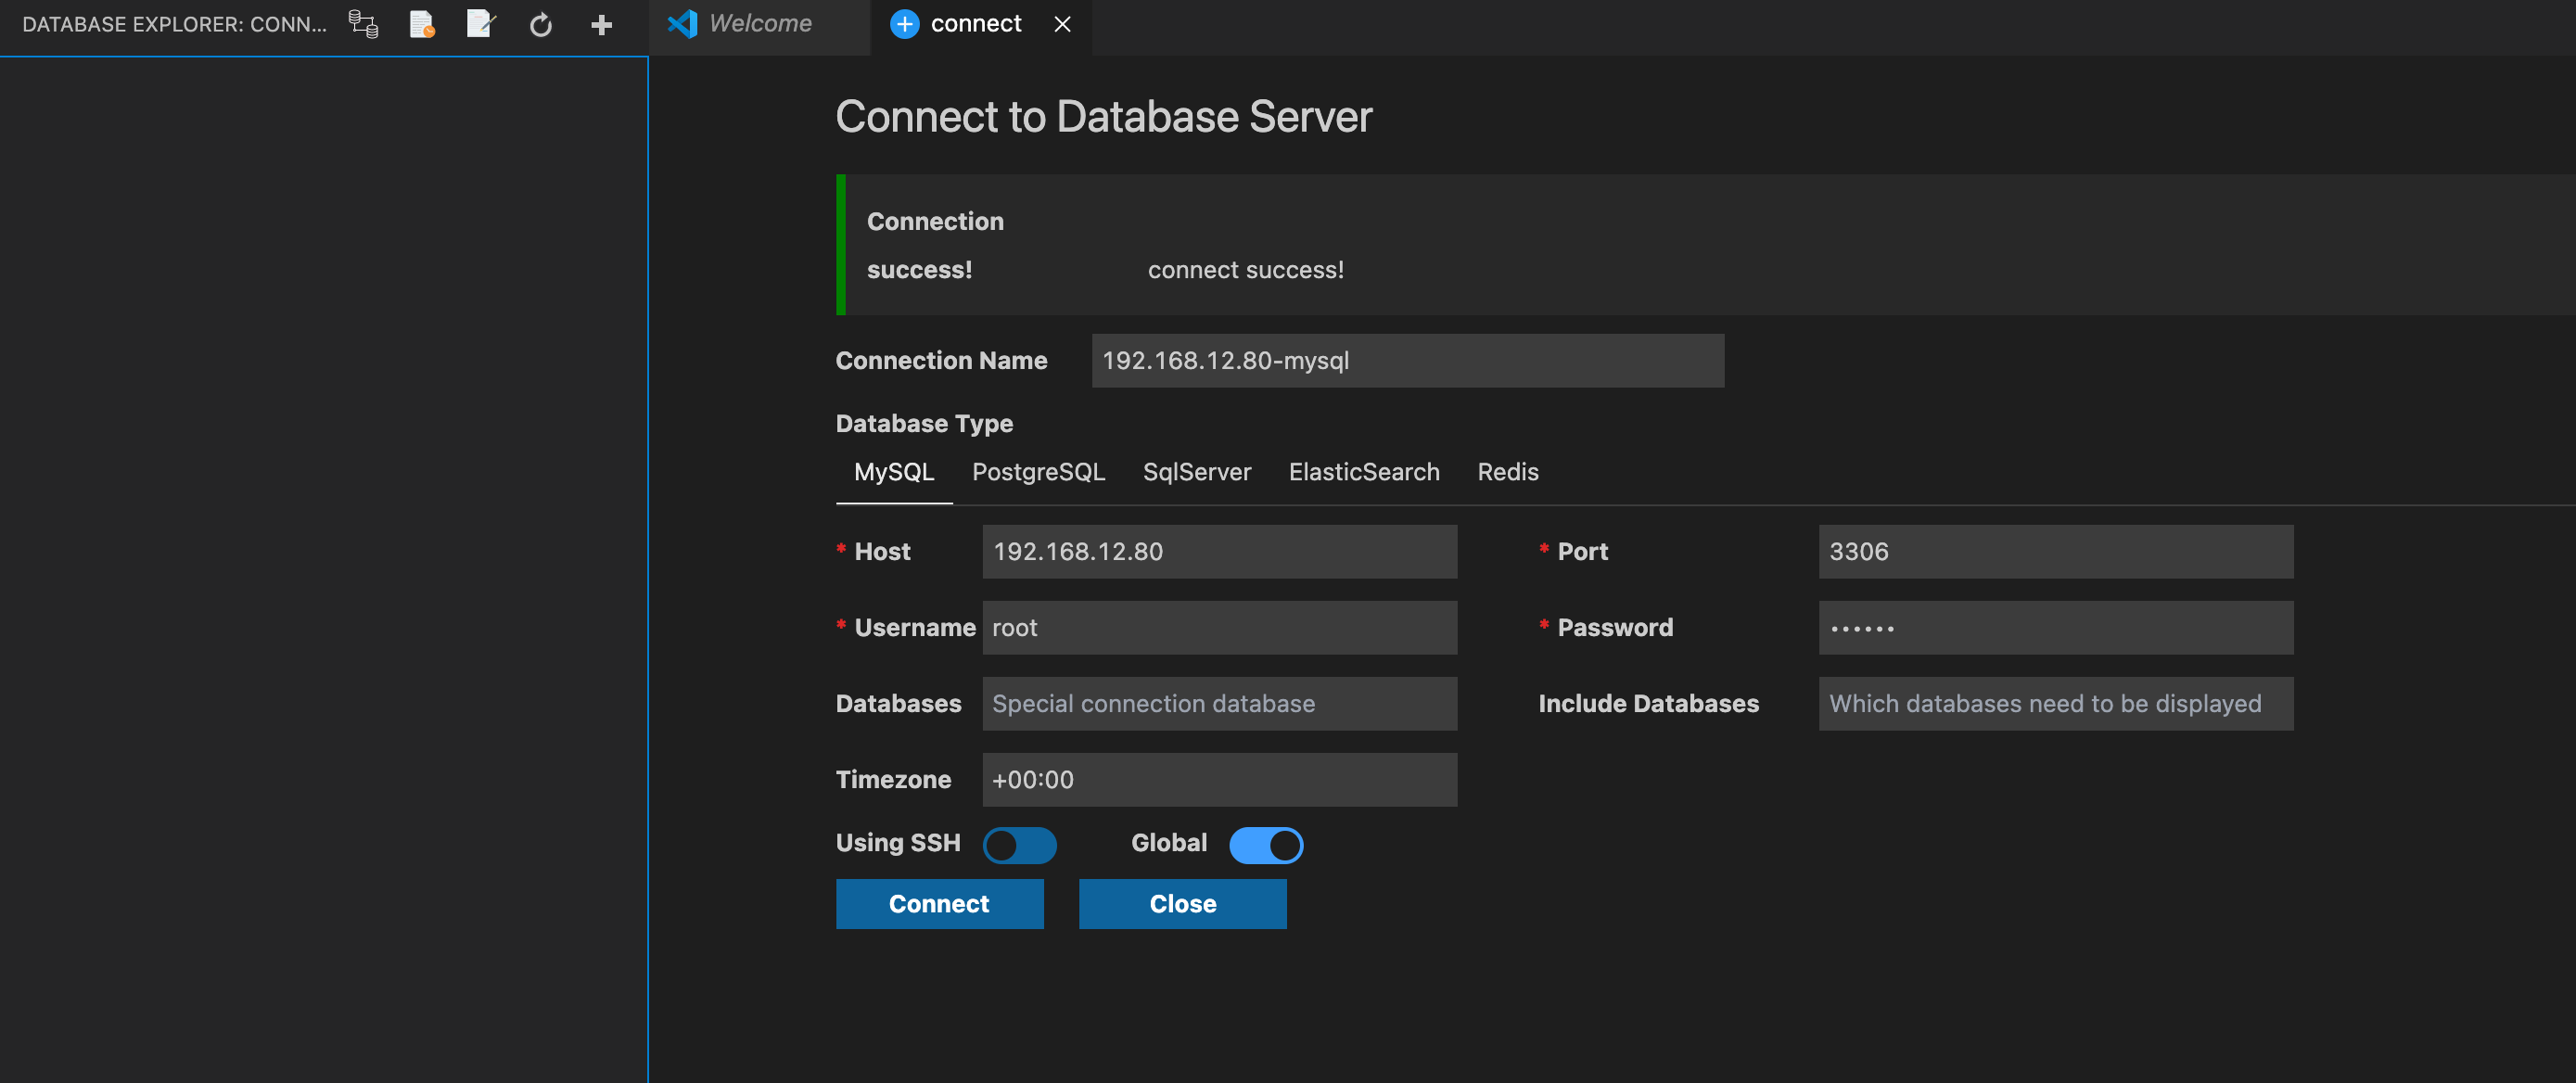Focus the Connection Name input field
The height and width of the screenshot is (1083, 2576).
(1407, 360)
